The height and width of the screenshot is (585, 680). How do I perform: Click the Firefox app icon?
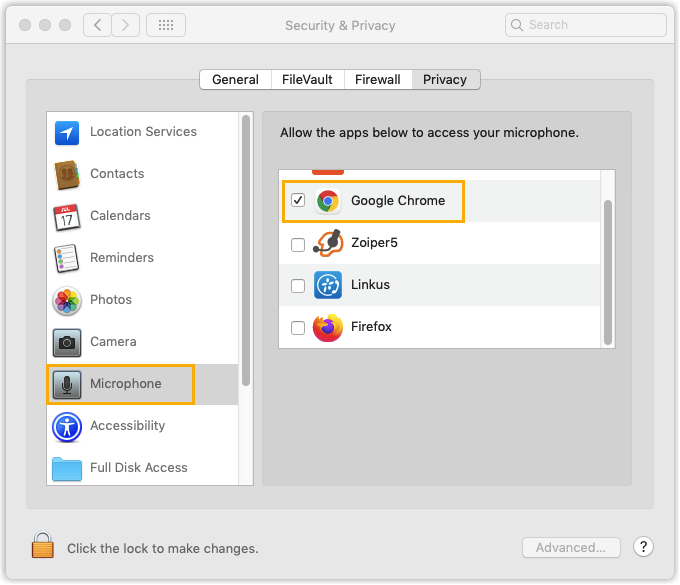[x=327, y=327]
